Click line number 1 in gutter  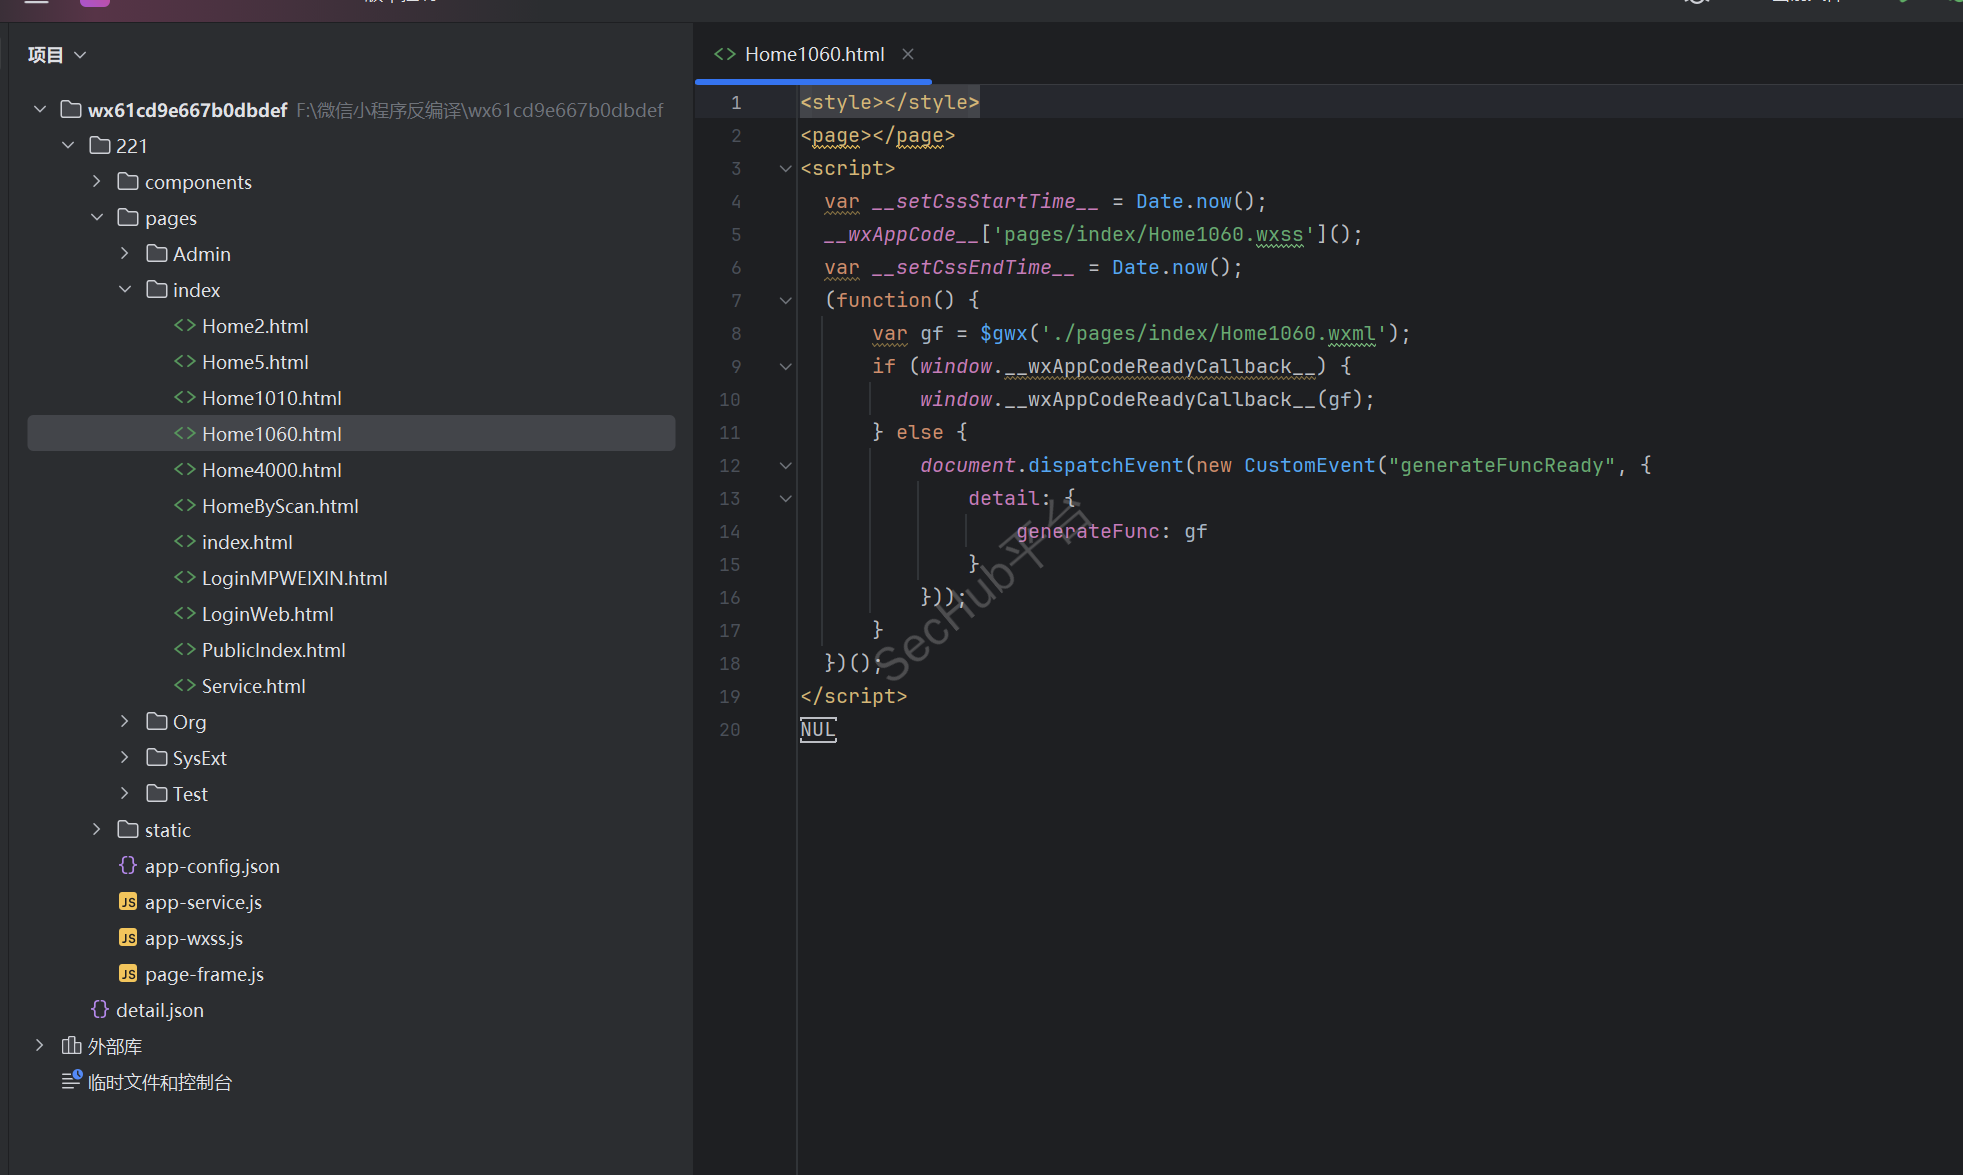pos(736,102)
